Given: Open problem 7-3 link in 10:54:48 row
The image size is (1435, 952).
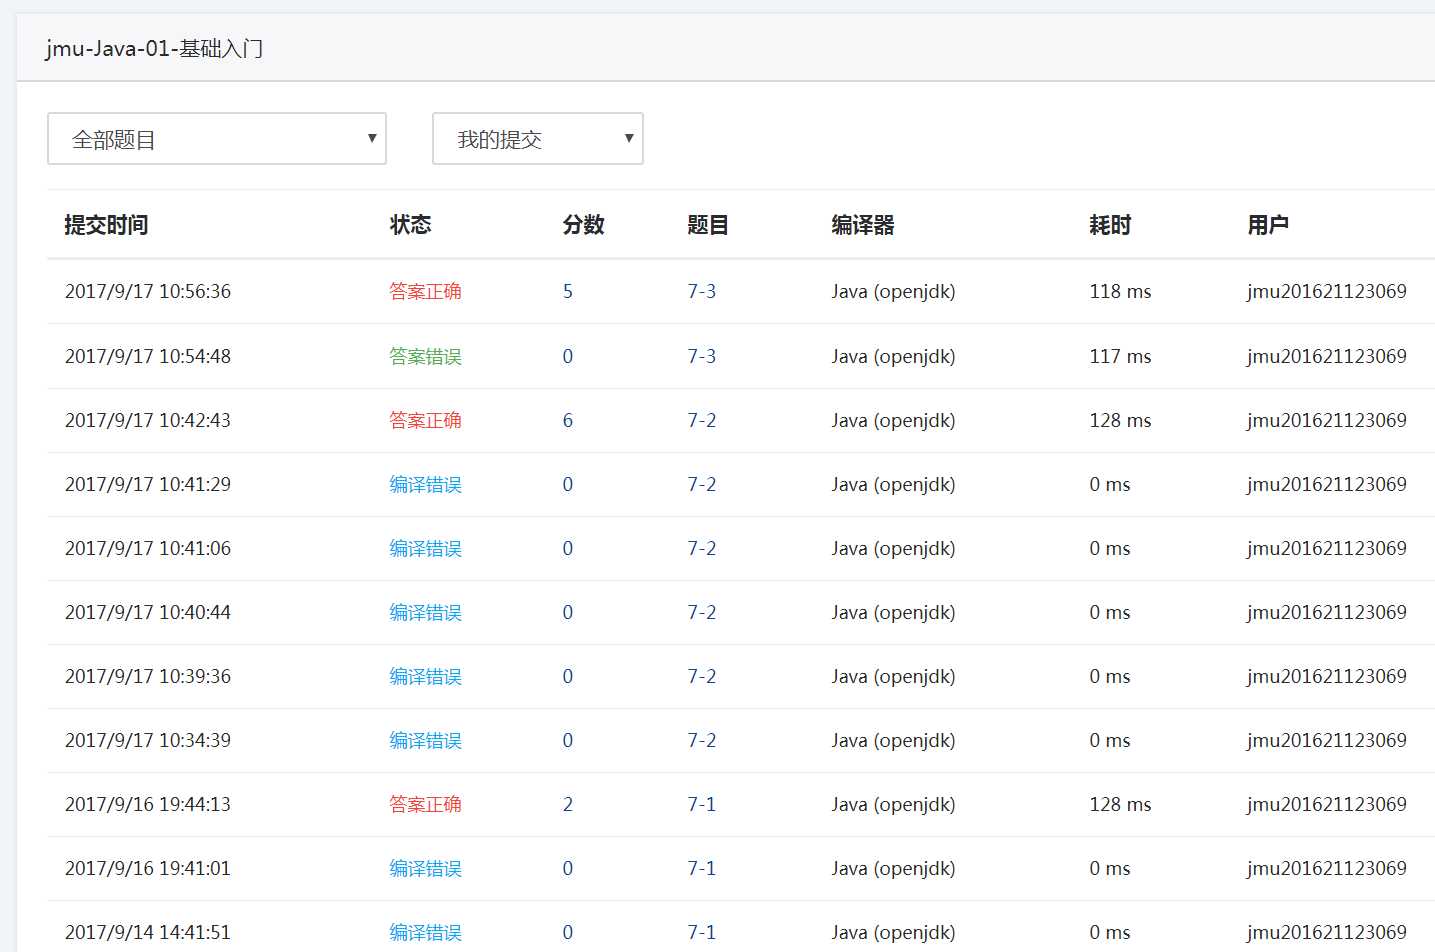Looking at the screenshot, I should point(702,356).
